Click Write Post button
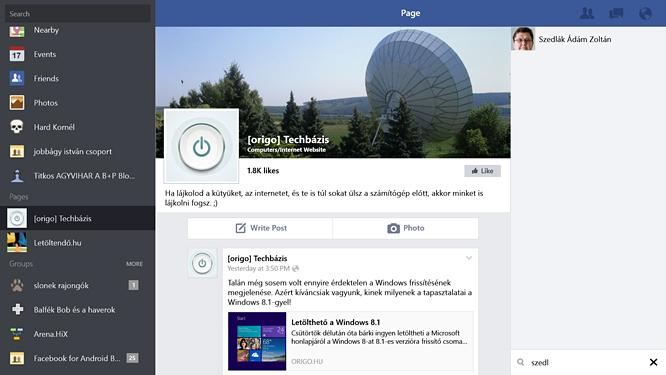The width and height of the screenshot is (666, 375). click(x=260, y=228)
